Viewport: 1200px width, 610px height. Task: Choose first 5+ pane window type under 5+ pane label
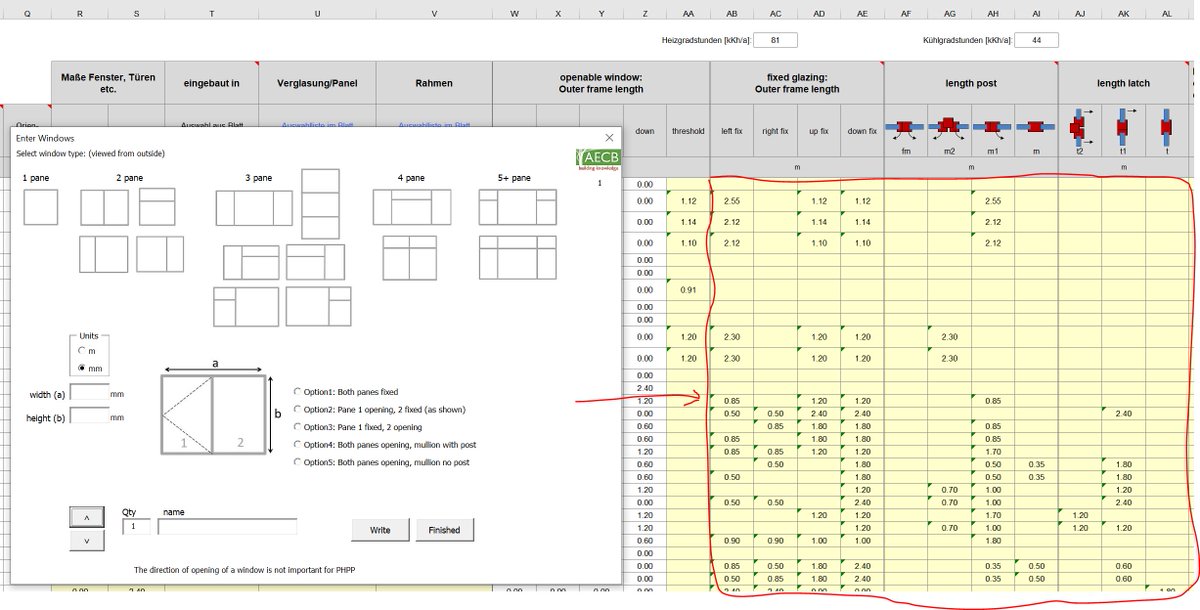(518, 207)
